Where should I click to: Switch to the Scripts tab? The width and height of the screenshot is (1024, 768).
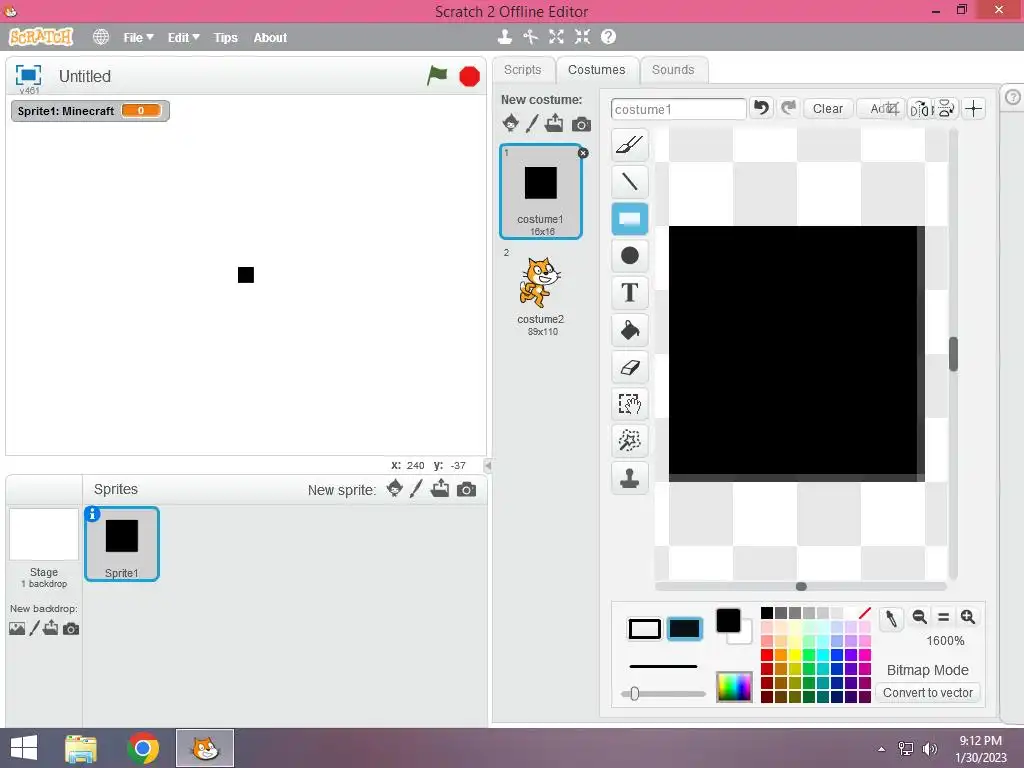(x=522, y=70)
